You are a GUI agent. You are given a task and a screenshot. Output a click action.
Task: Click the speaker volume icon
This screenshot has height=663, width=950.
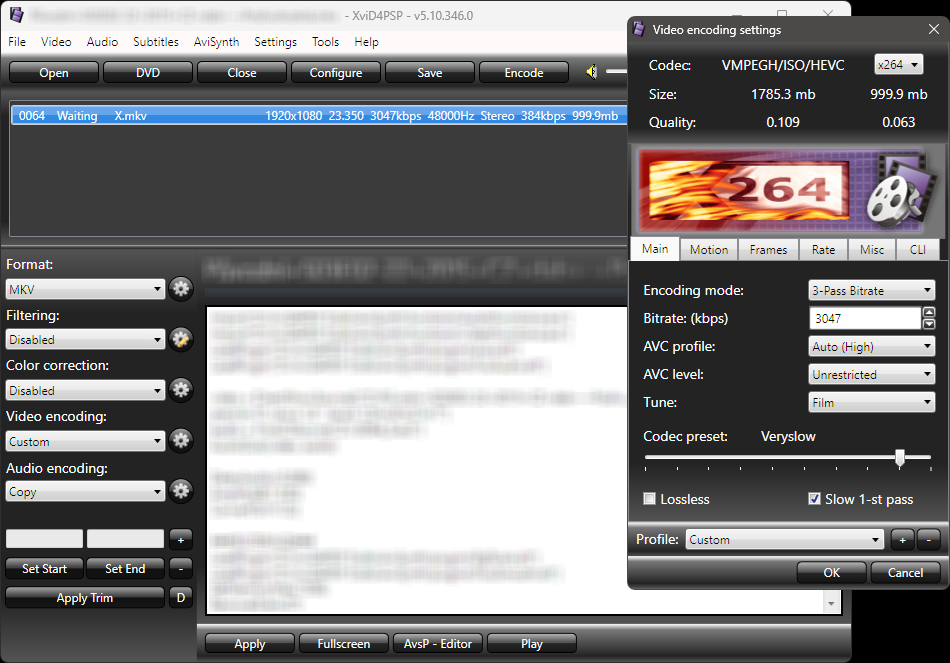[x=591, y=72]
